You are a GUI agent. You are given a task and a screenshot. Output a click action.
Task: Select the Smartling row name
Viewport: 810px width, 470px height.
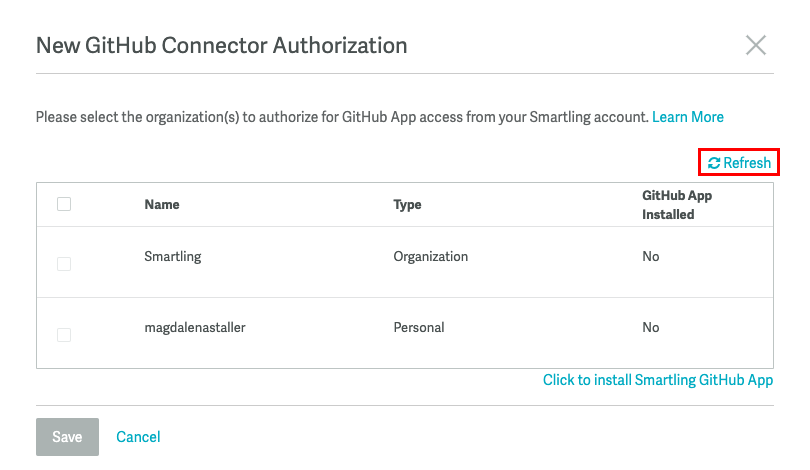173,257
